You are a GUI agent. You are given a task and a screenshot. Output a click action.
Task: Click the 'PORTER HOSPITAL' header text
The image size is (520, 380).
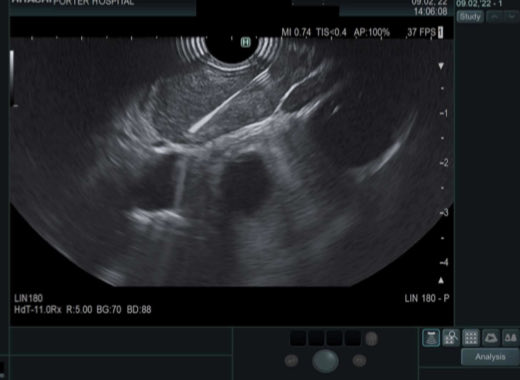(x=94, y=3)
